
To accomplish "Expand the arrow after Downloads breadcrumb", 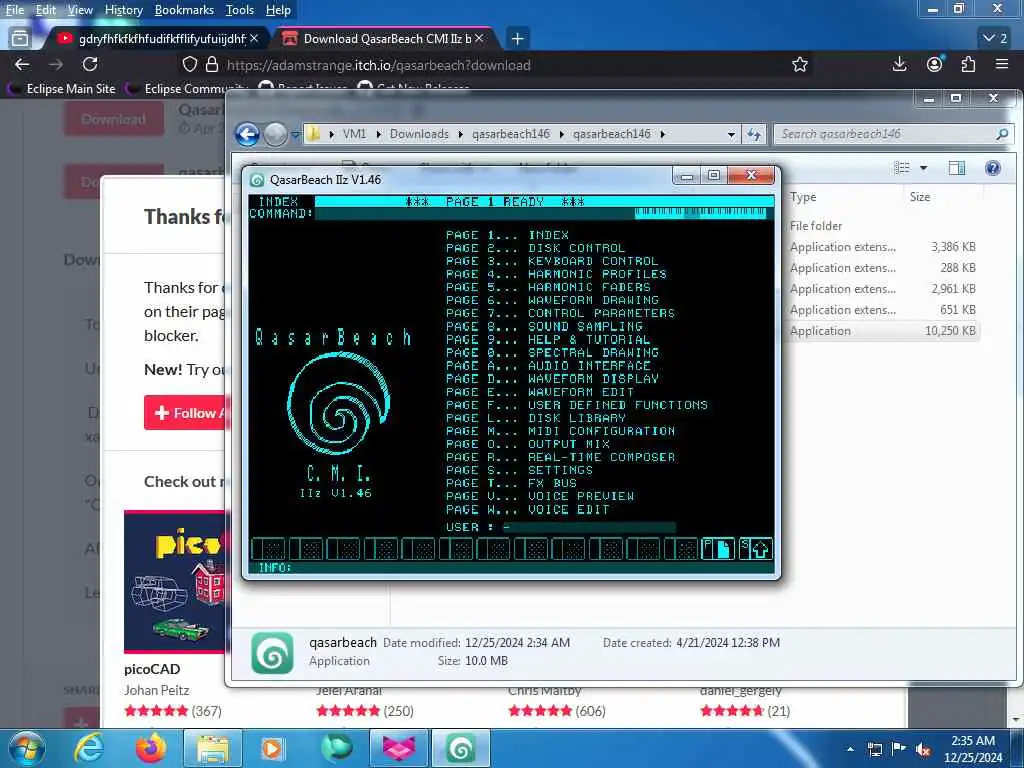I will 460,135.
